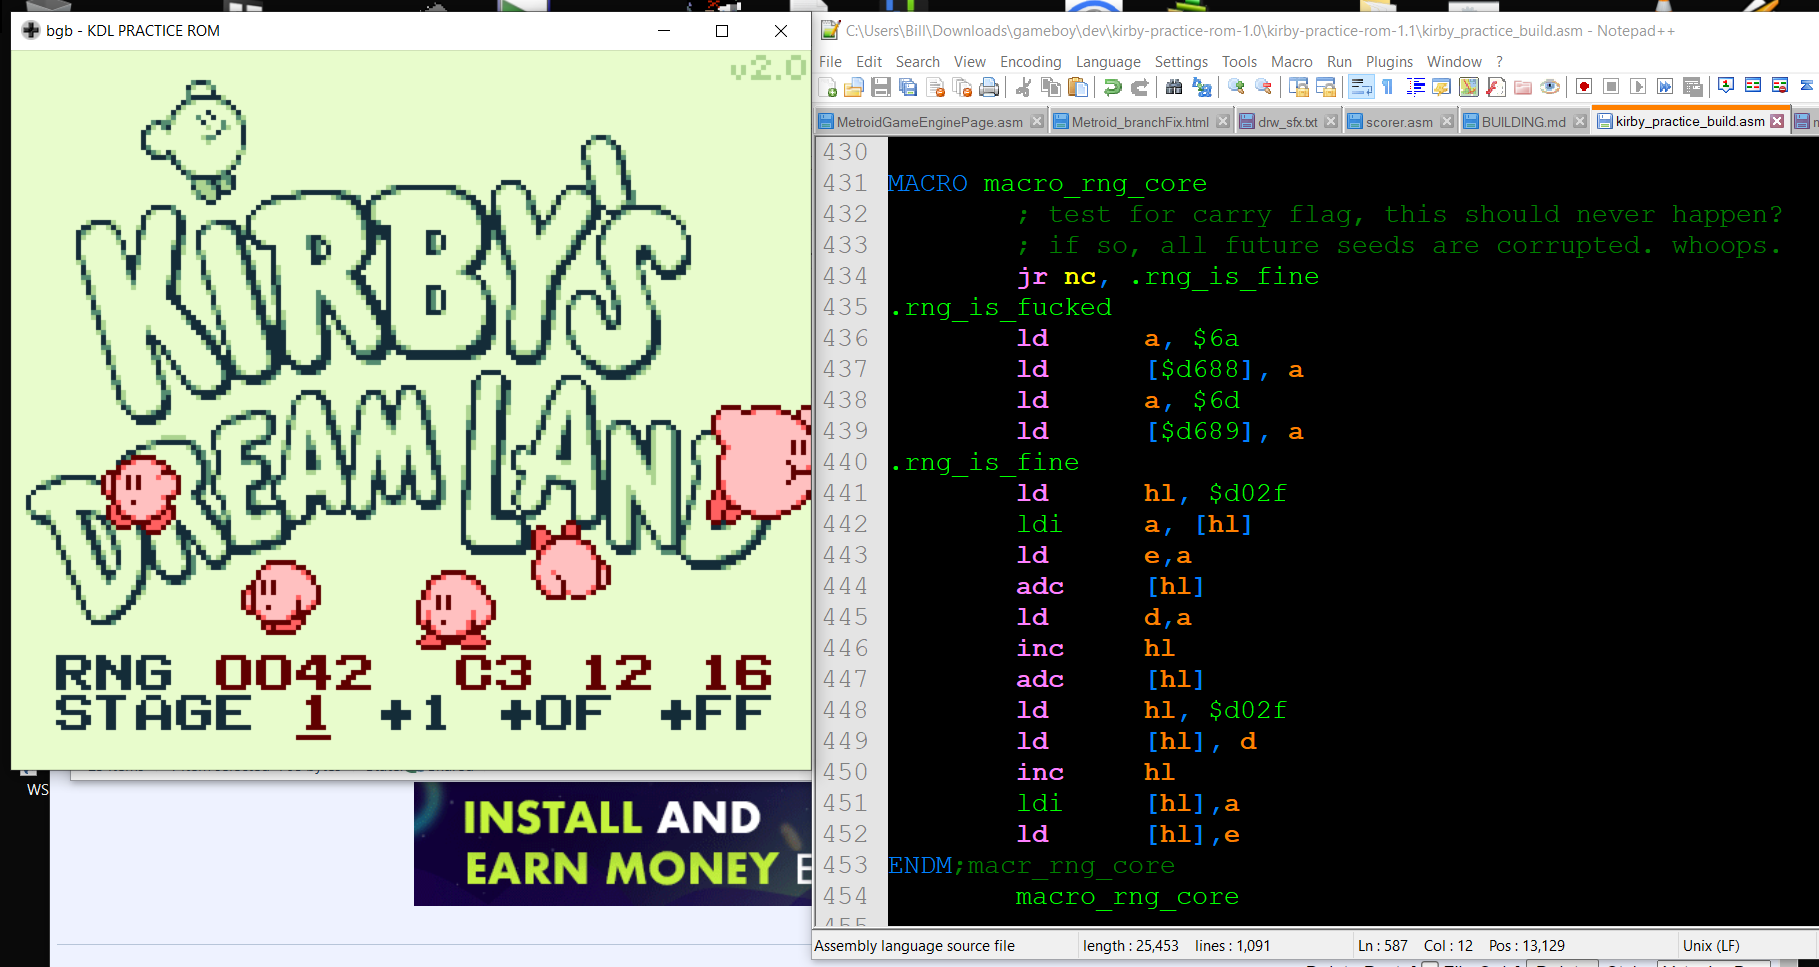Click Unix (LF) in status bar

pos(1710,946)
